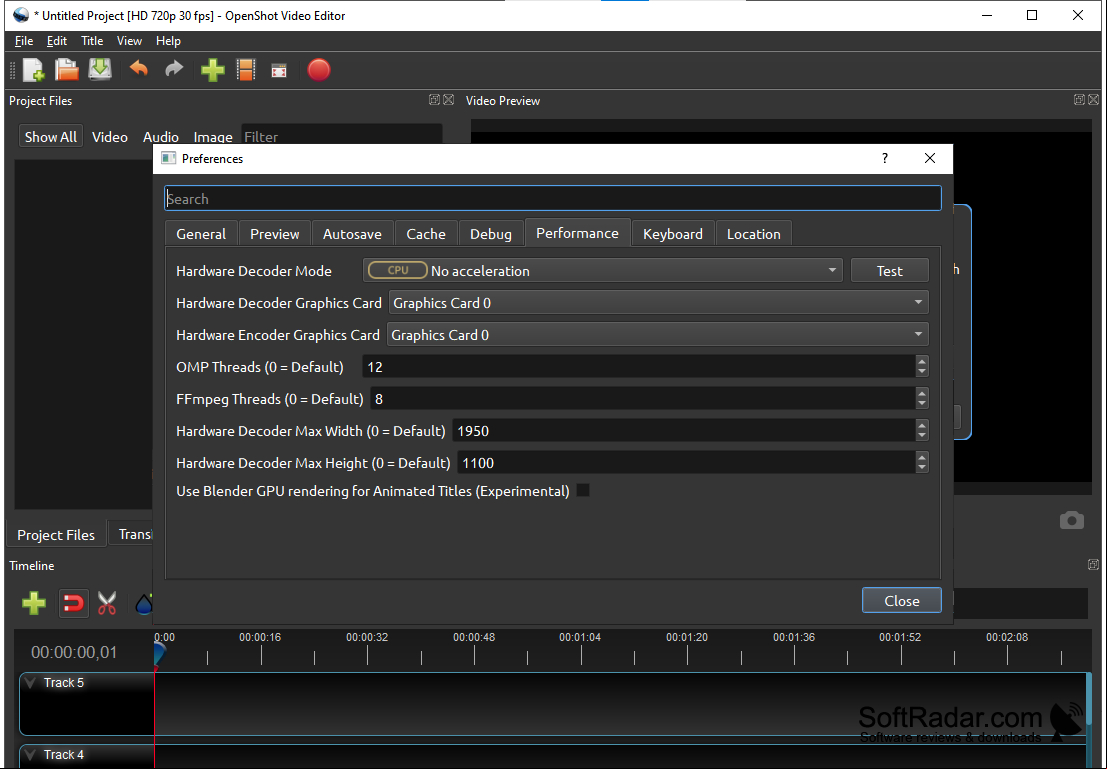Save the project using the toolbar icon

(x=100, y=70)
